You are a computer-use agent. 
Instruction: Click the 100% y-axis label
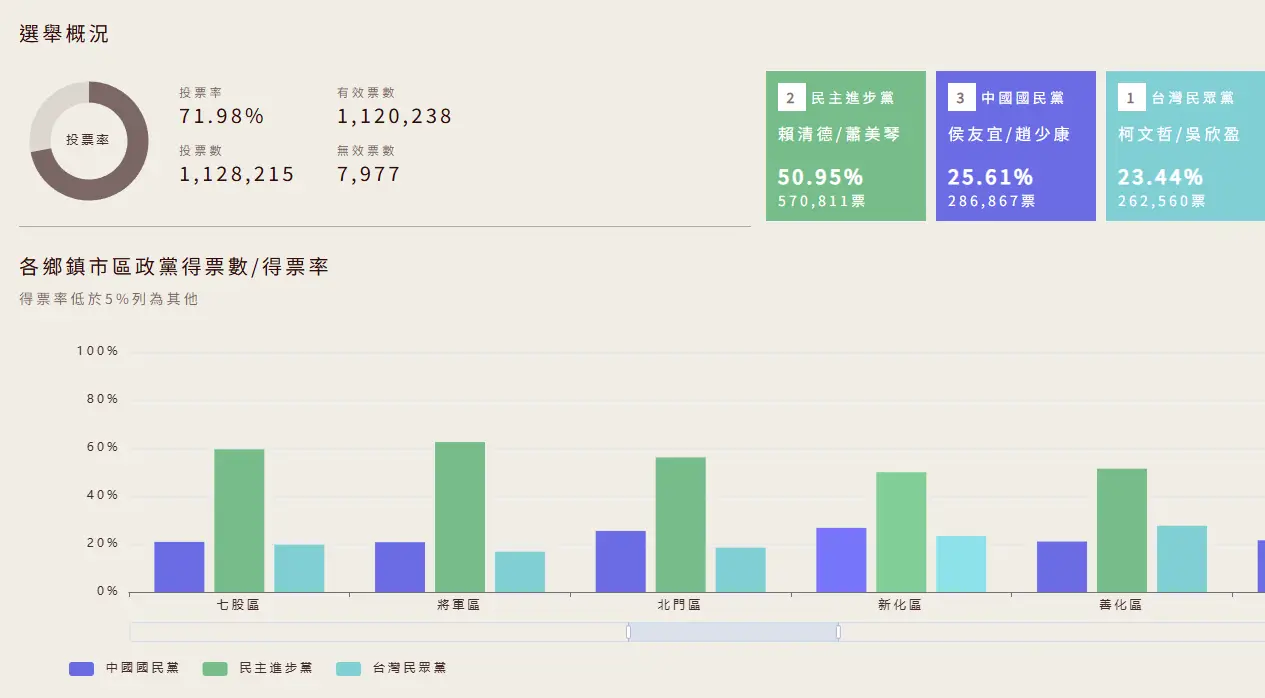[x=97, y=352]
